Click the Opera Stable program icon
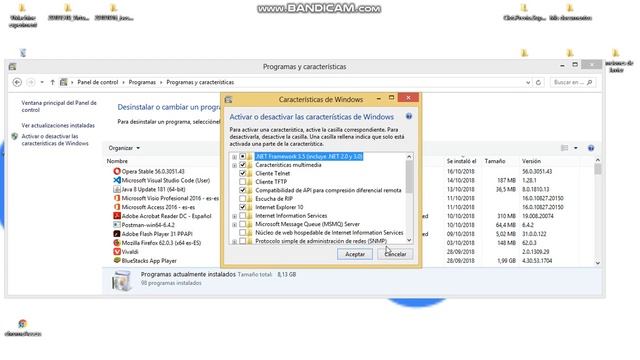This screenshot has width=640, height=360. (117, 171)
